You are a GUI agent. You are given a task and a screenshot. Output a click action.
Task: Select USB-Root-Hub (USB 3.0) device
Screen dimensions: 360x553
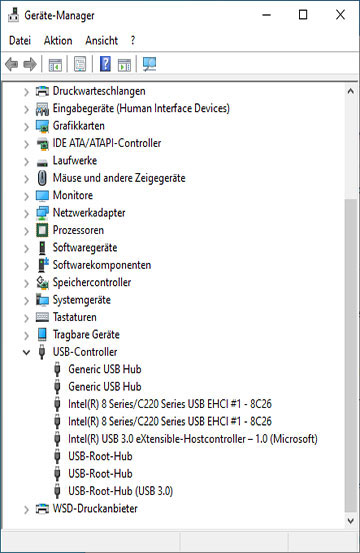point(120,491)
